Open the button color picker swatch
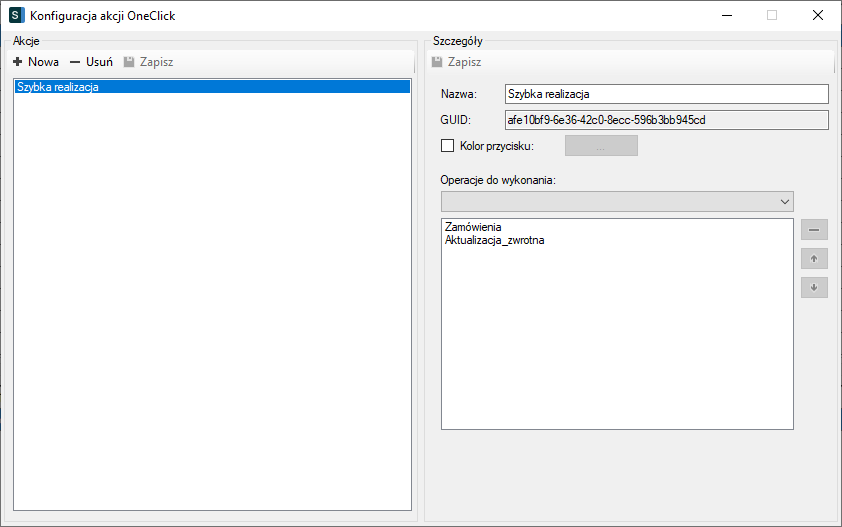The width and height of the screenshot is (842, 527). click(x=601, y=146)
